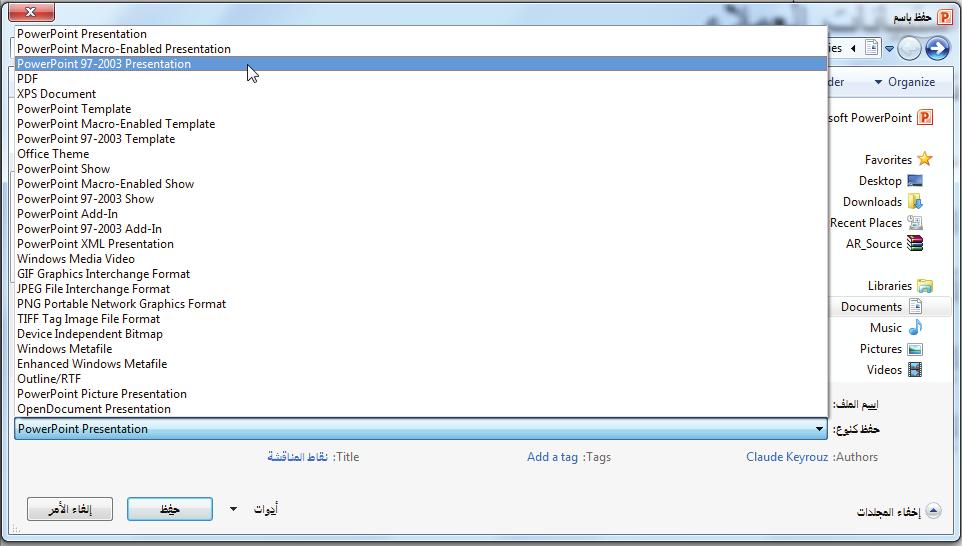Pick PowerPoint 97-2003 Show
The height and width of the screenshot is (546, 962).
421,199
